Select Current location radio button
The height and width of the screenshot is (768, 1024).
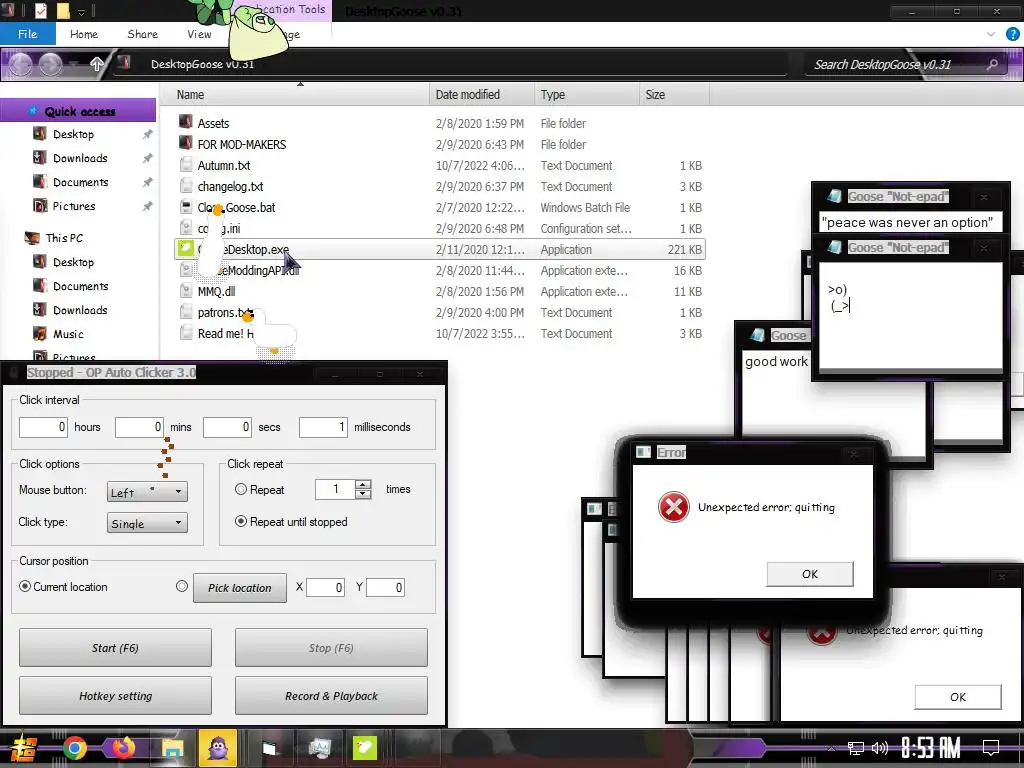point(25,586)
